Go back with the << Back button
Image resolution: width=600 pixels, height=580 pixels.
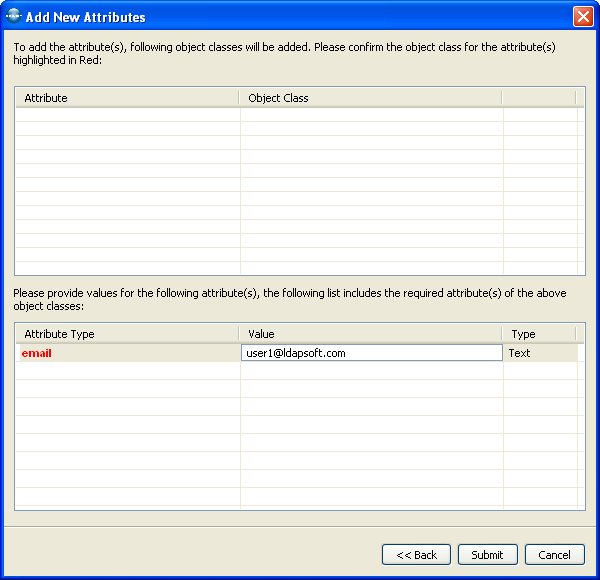point(416,554)
